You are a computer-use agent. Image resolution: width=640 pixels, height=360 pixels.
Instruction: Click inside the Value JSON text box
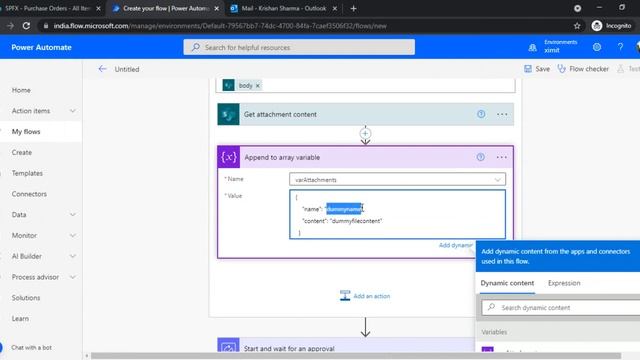[x=397, y=214]
